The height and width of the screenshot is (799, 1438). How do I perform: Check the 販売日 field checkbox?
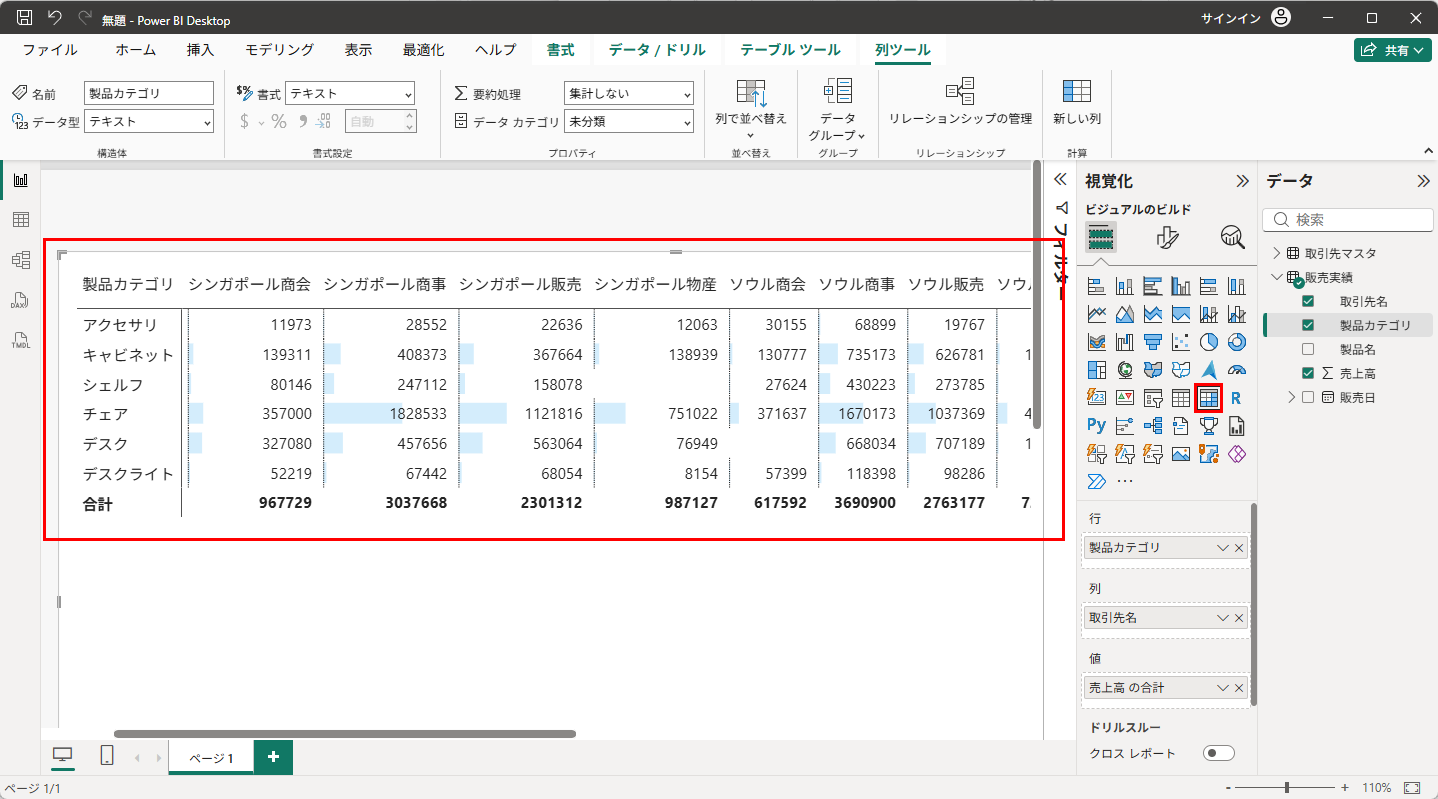[x=1308, y=397]
